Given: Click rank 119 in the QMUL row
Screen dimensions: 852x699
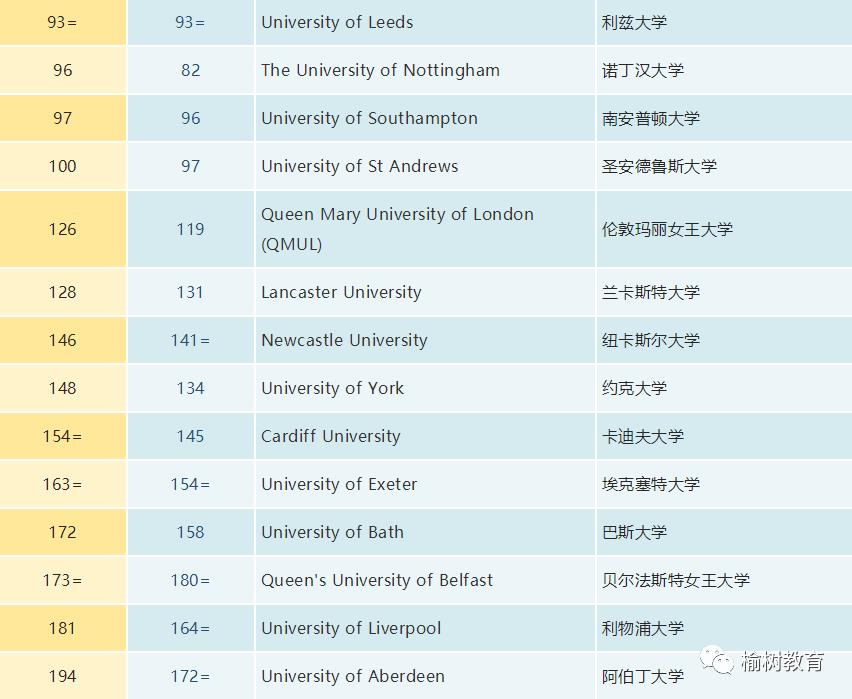Looking at the screenshot, I should 190,229.
